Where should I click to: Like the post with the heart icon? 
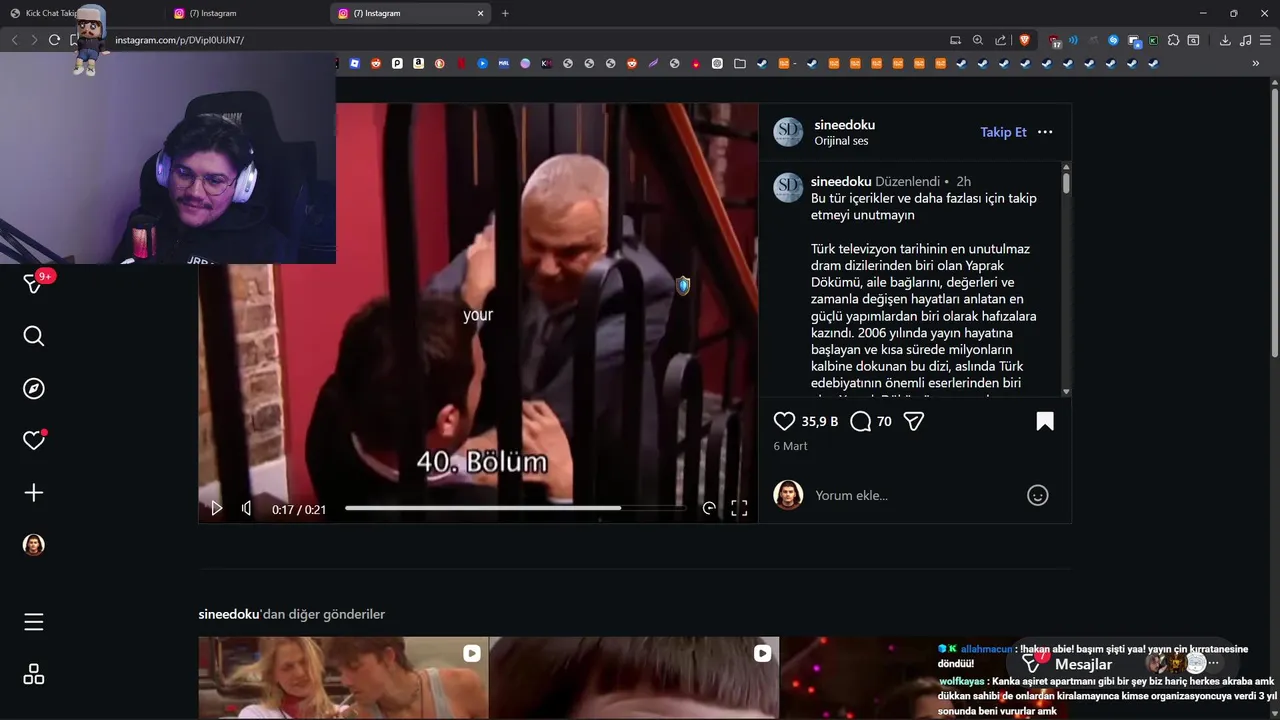pyautogui.click(x=784, y=422)
